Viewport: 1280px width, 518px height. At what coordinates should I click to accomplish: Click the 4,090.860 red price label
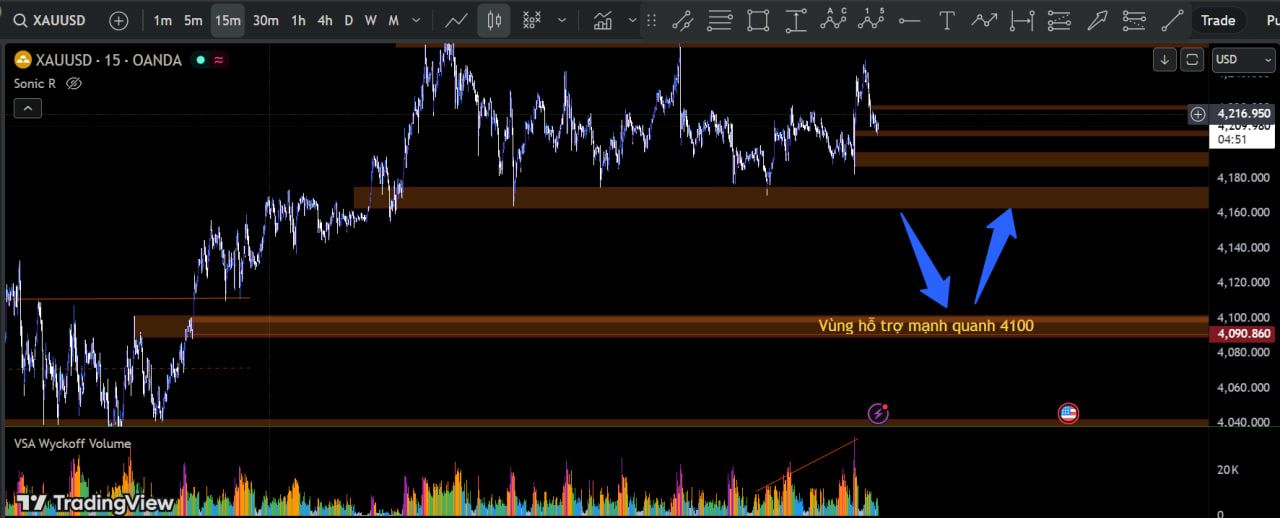click(1243, 334)
